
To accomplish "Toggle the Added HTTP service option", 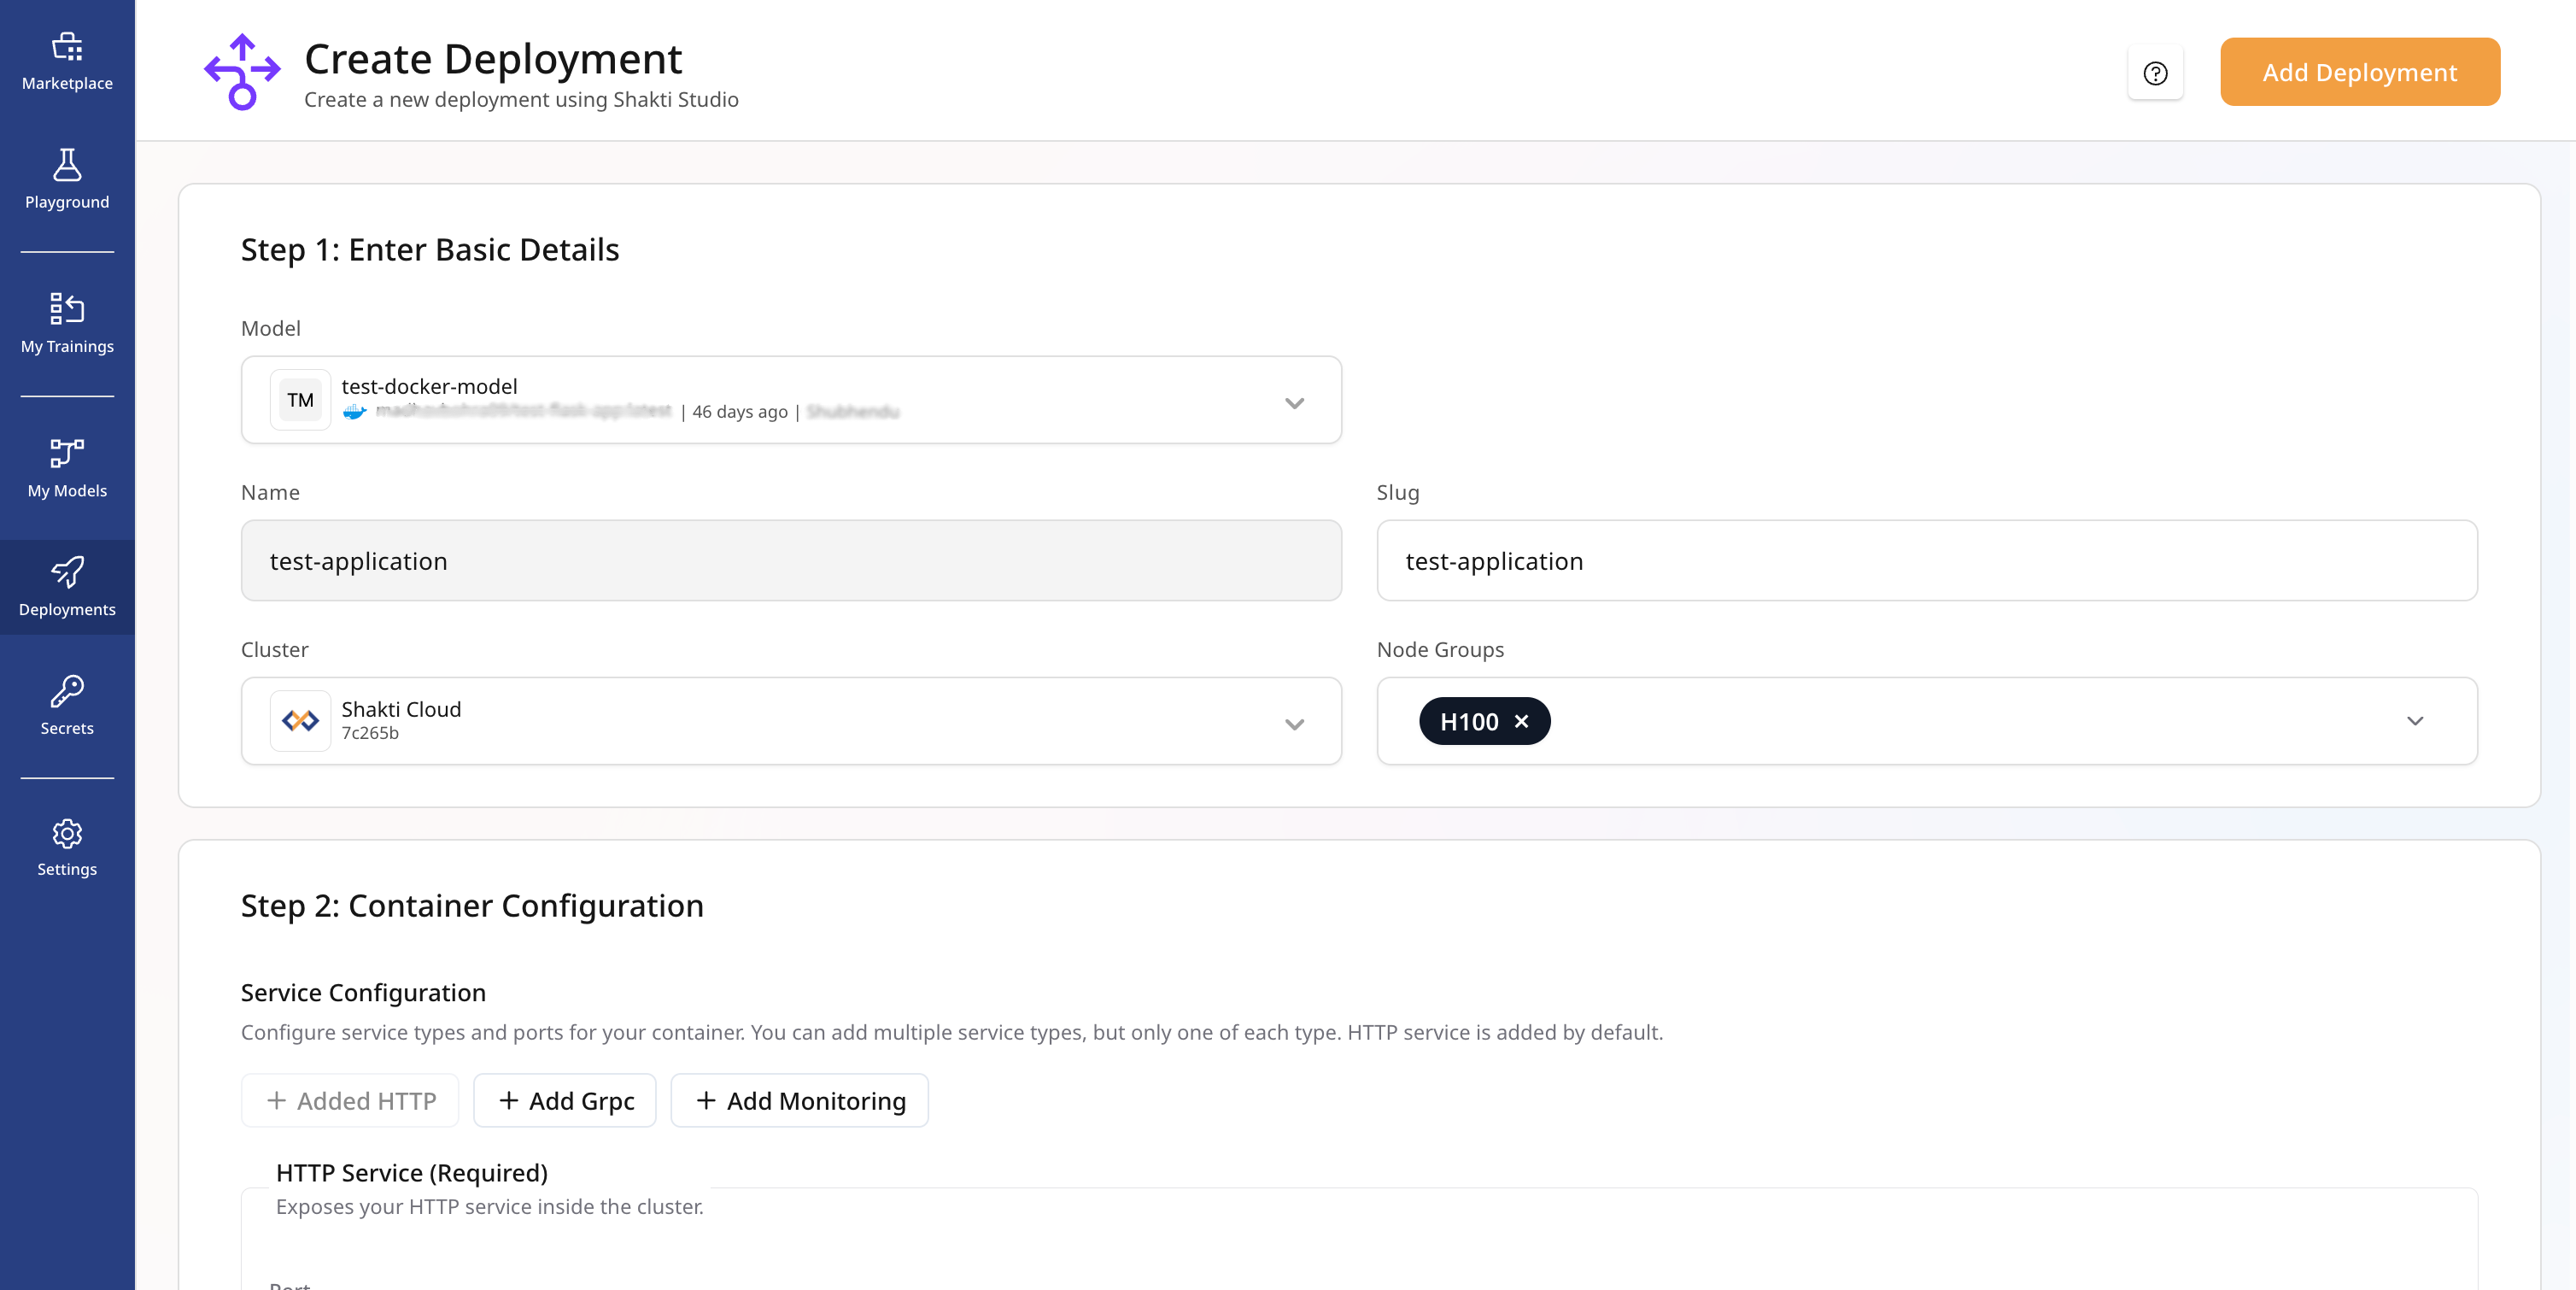I will point(349,1100).
